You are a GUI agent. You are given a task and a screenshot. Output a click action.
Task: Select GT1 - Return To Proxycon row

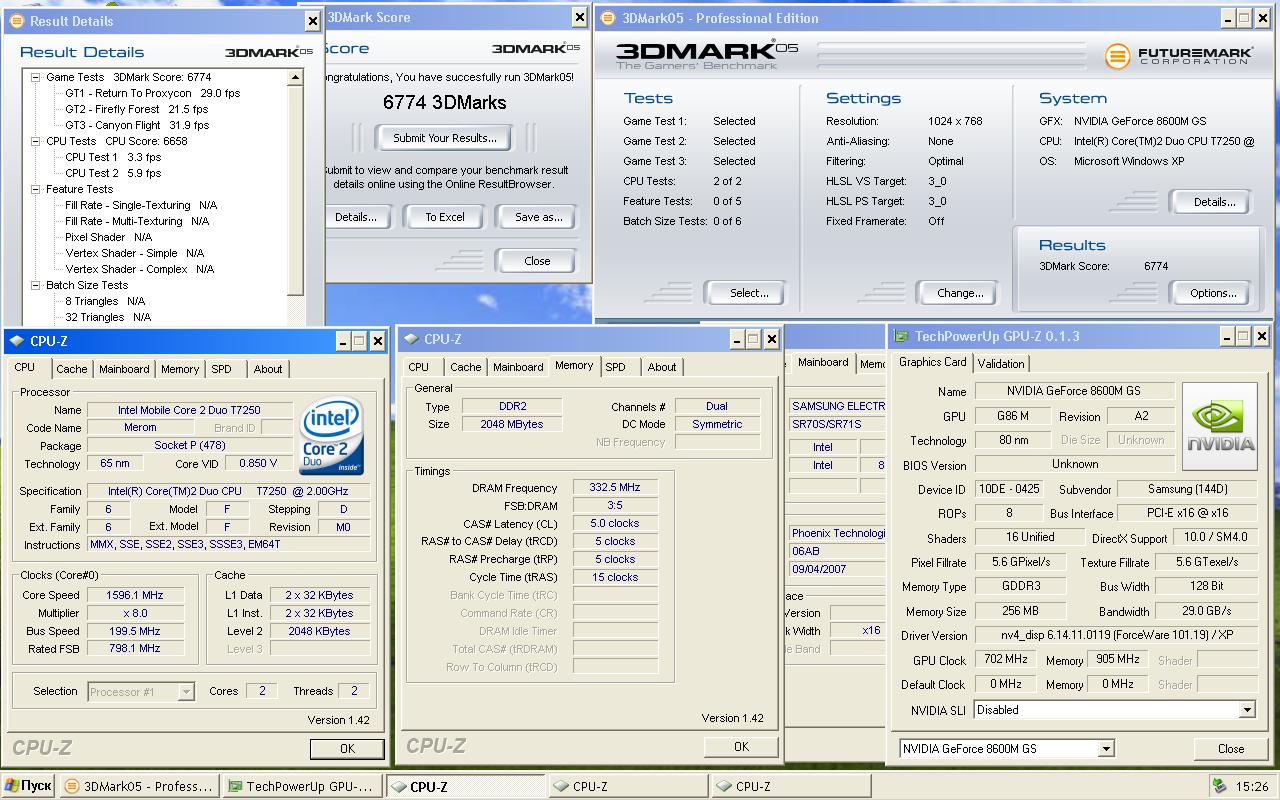point(153,93)
